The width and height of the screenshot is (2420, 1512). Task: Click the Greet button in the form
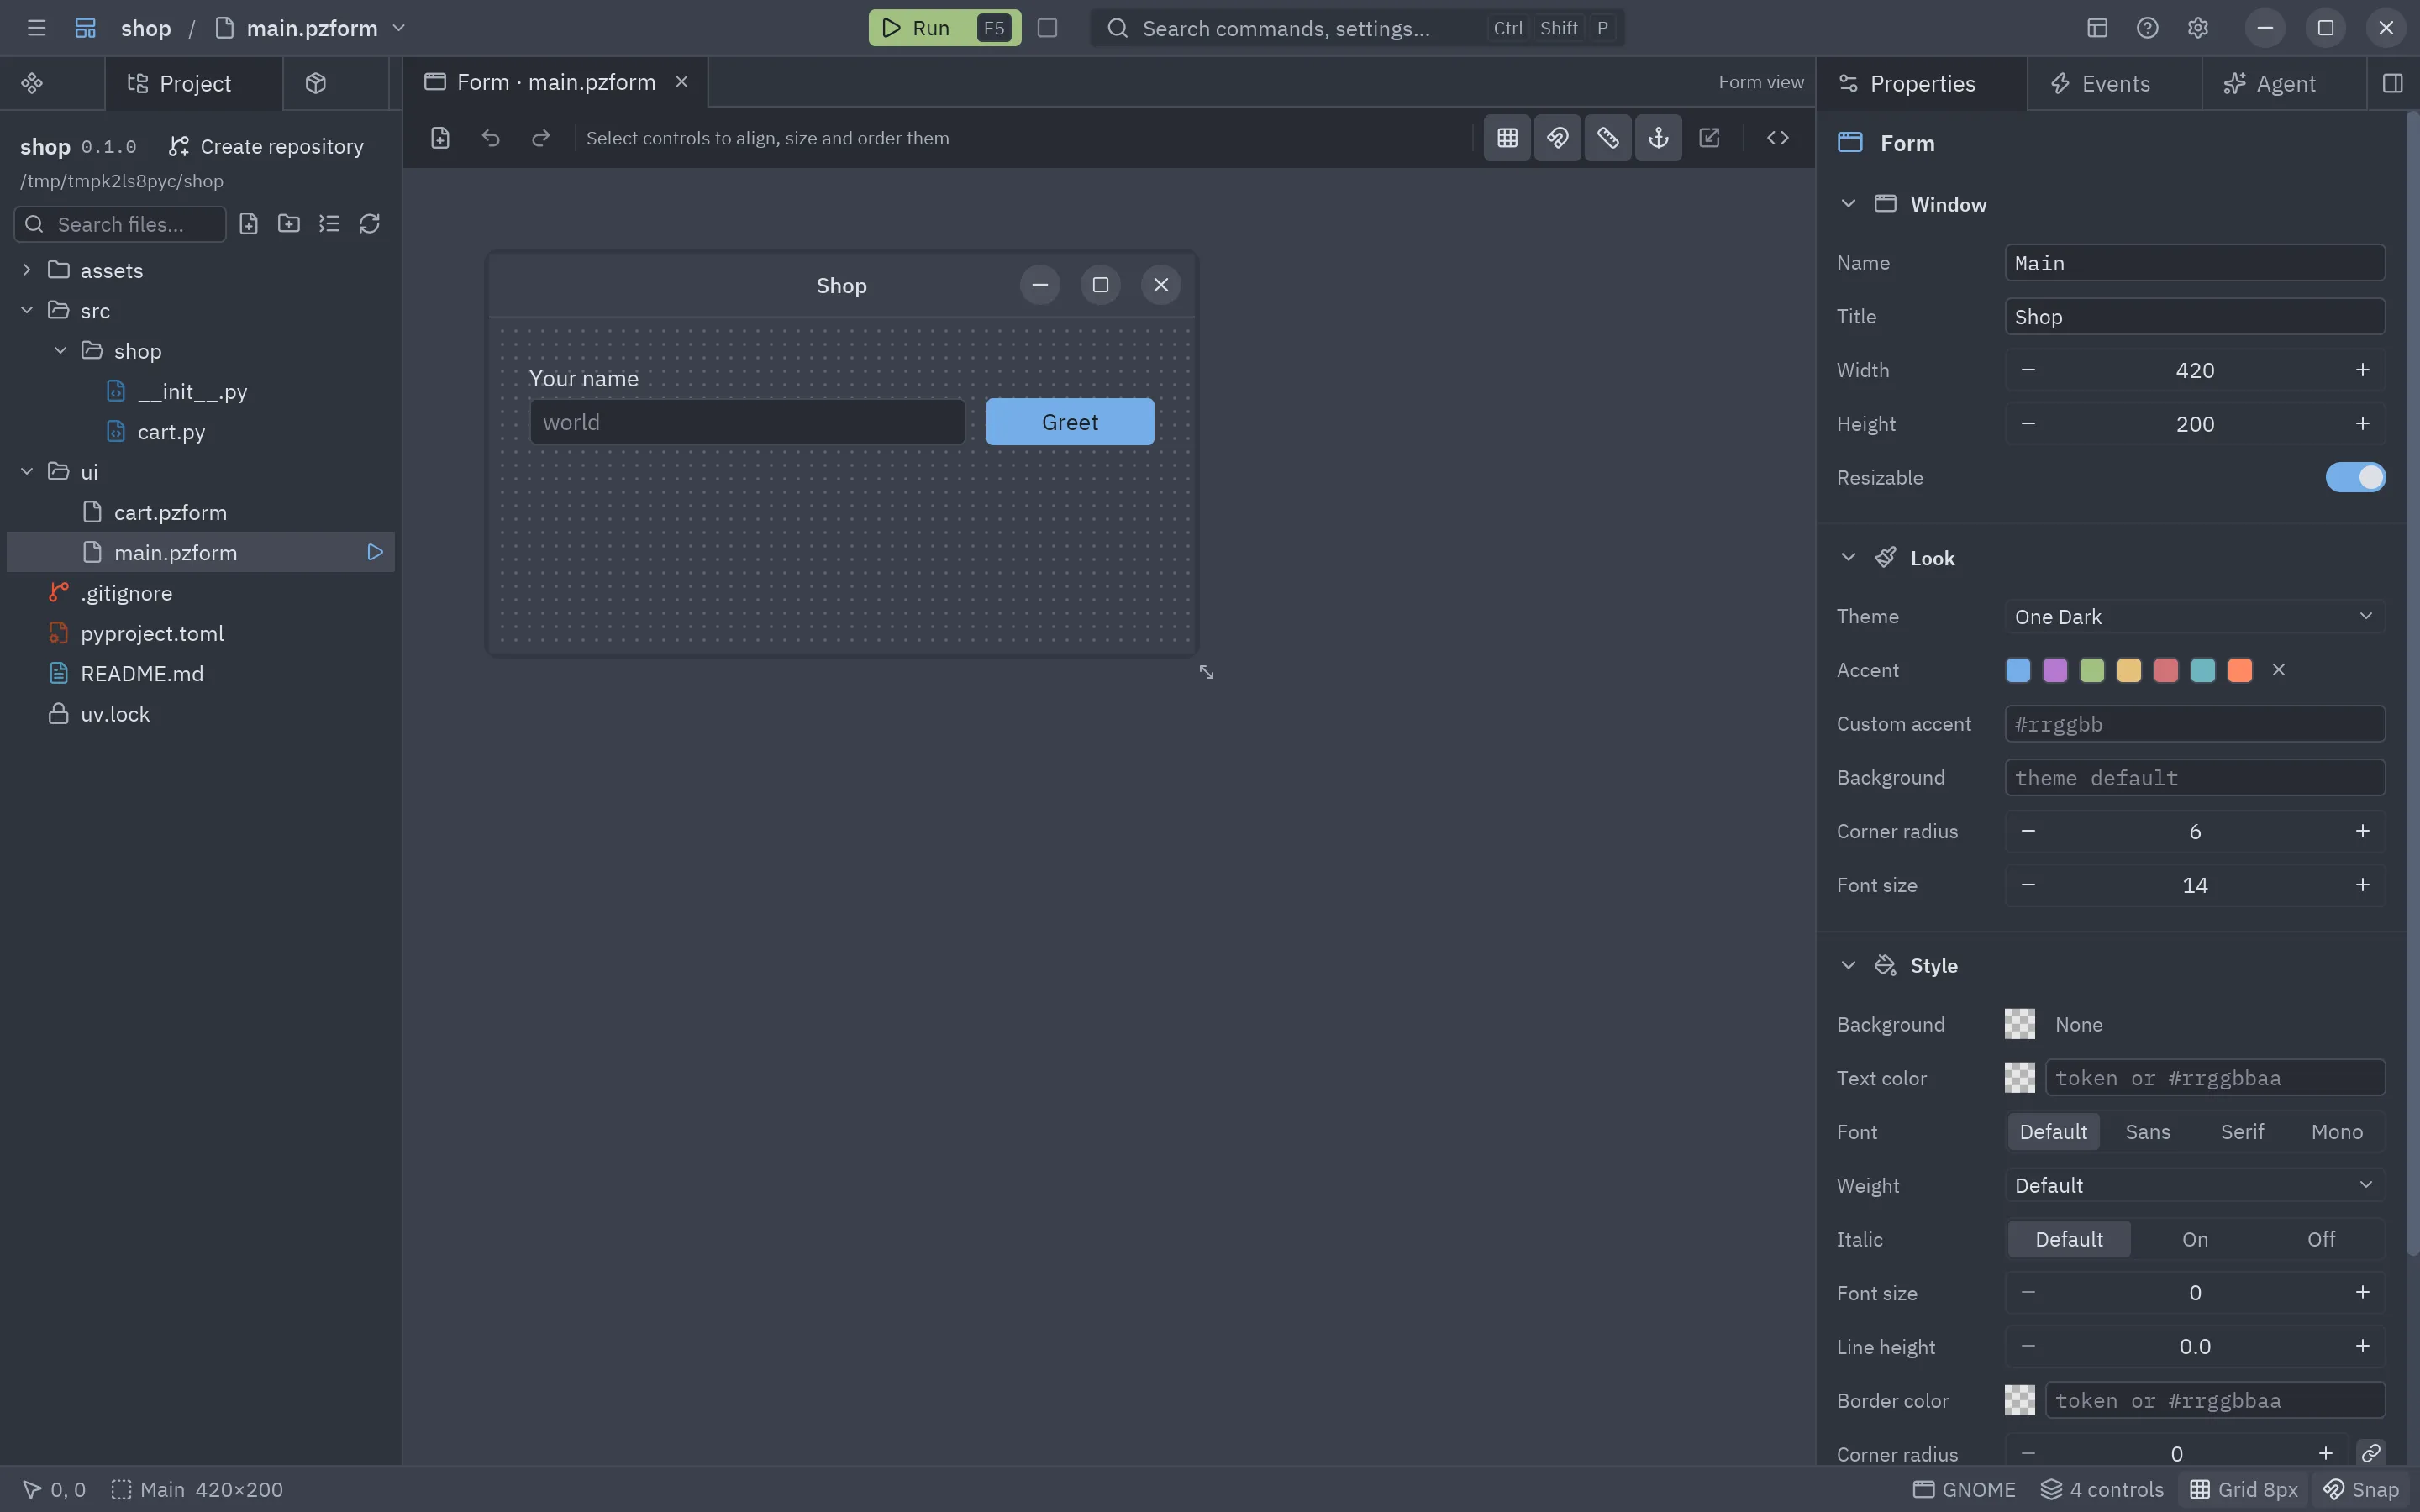pyautogui.click(x=1070, y=422)
